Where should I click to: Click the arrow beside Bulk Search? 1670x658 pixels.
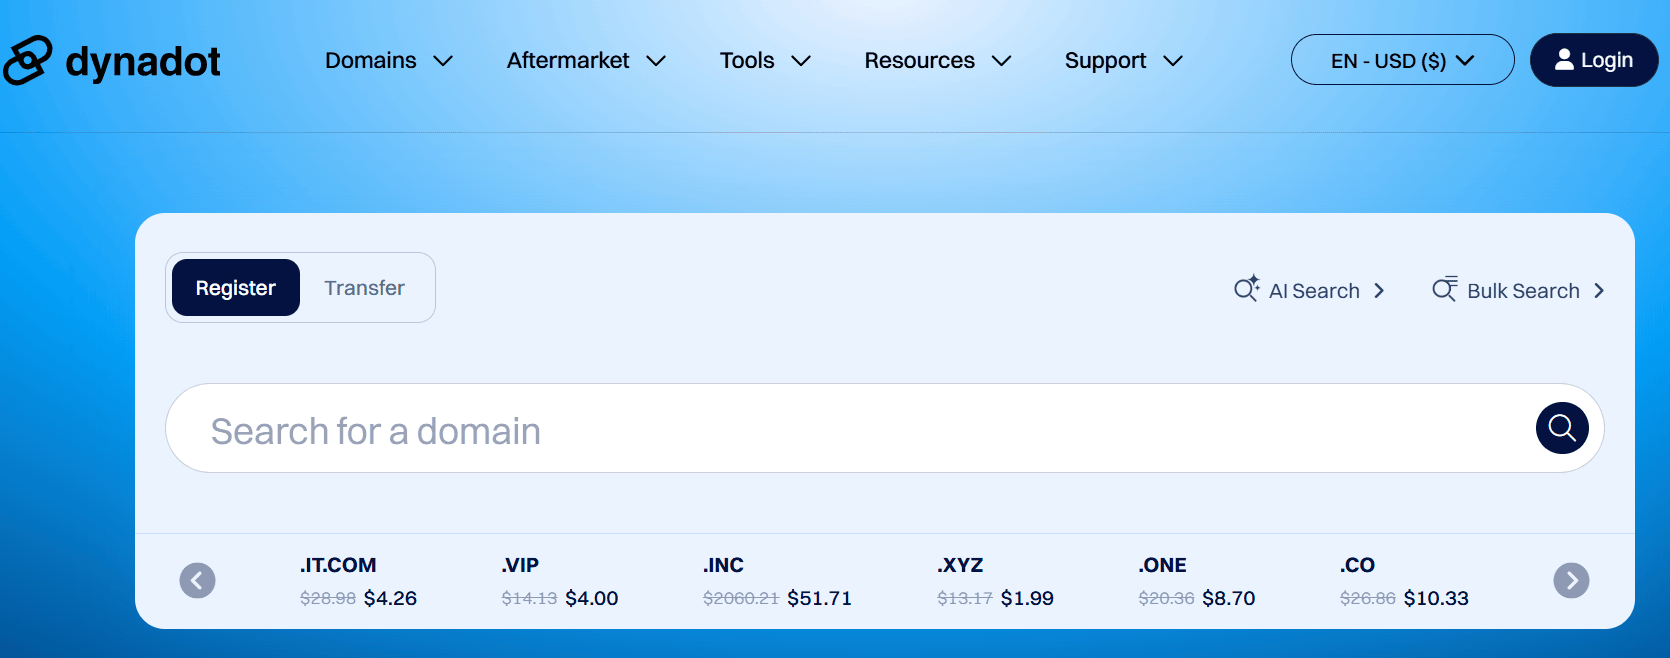1599,291
